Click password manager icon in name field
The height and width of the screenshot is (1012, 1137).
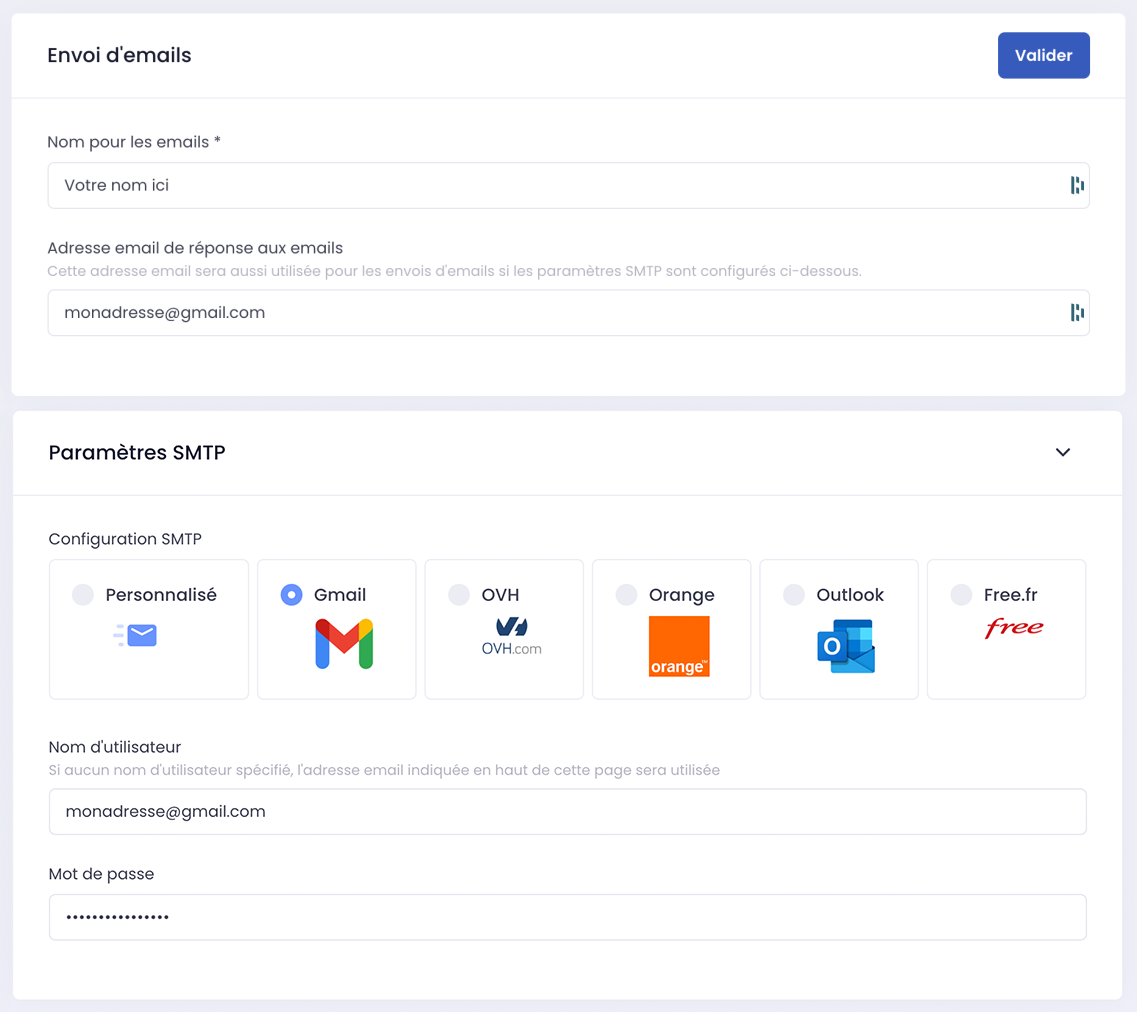coord(1077,185)
